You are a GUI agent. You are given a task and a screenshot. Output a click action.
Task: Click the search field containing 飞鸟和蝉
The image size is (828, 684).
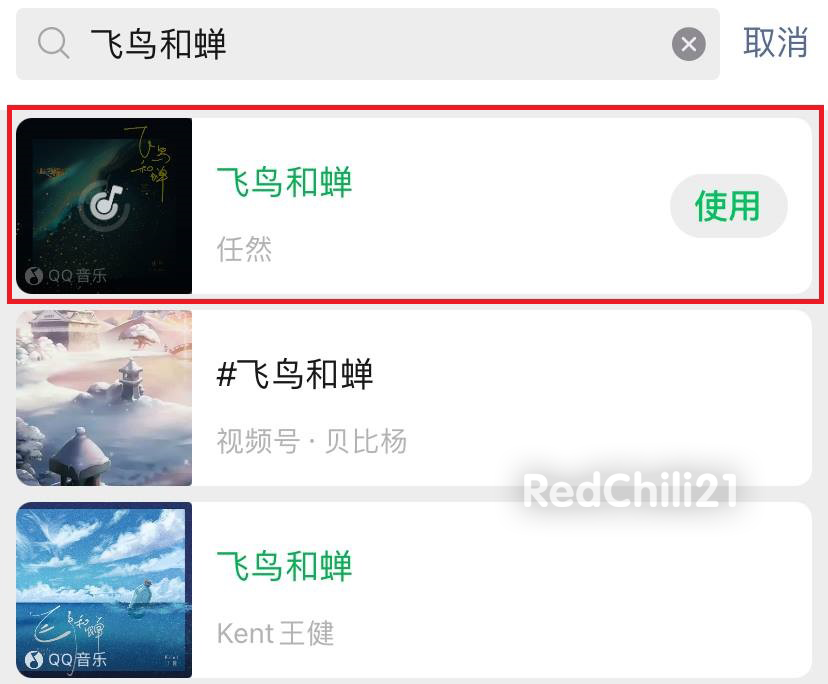[368, 44]
